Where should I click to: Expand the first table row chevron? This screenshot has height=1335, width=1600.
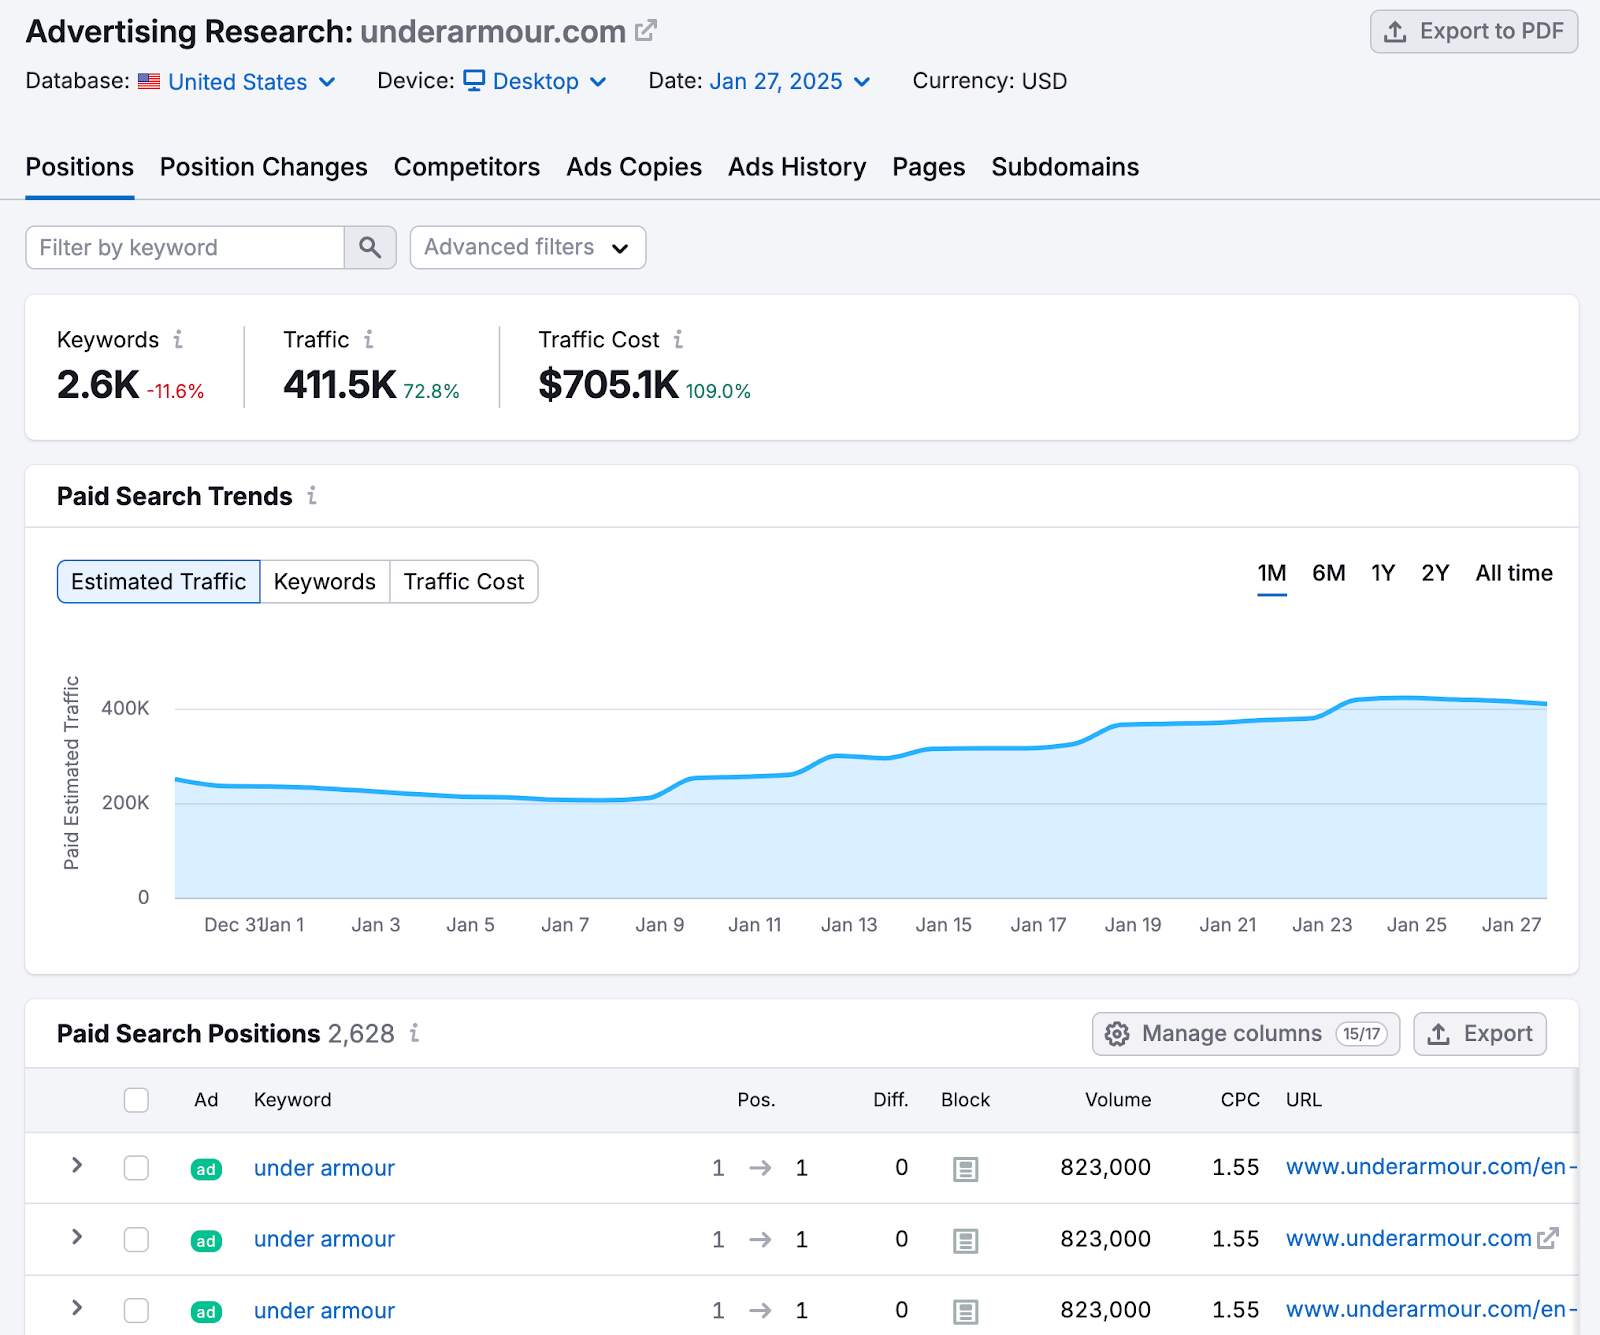76,1168
